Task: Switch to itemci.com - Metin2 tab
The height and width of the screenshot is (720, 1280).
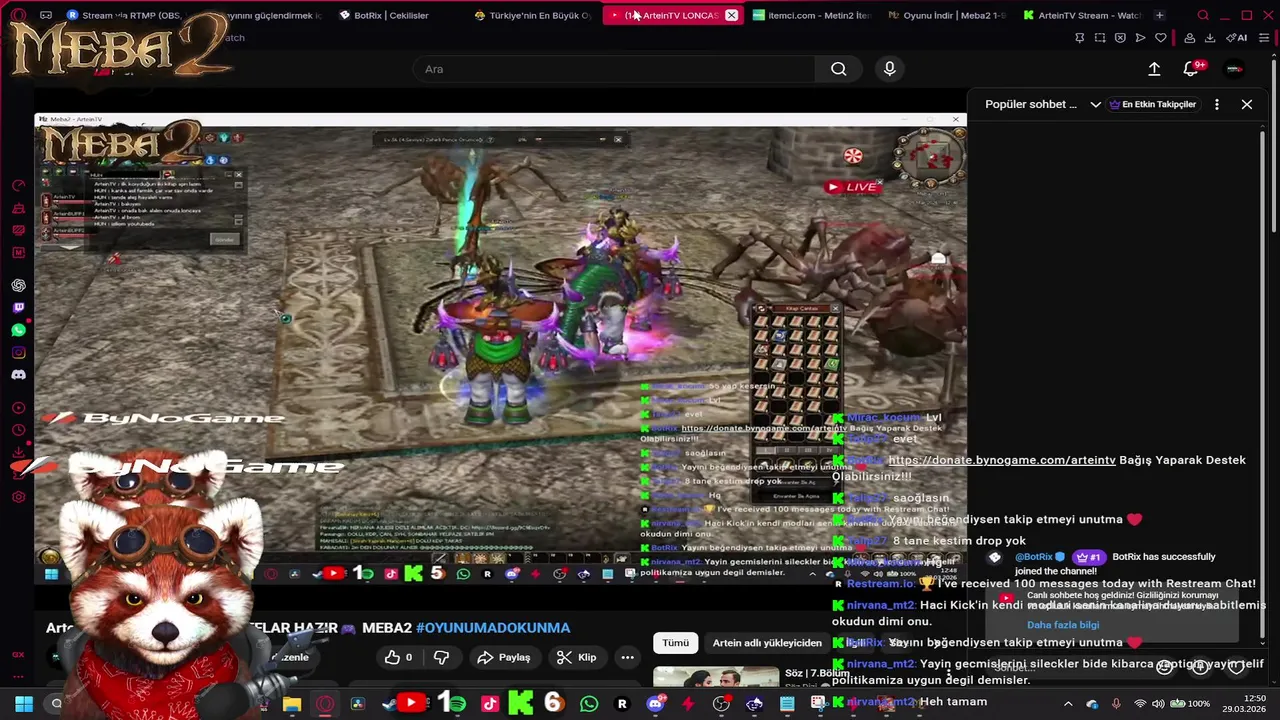Action: click(812, 15)
